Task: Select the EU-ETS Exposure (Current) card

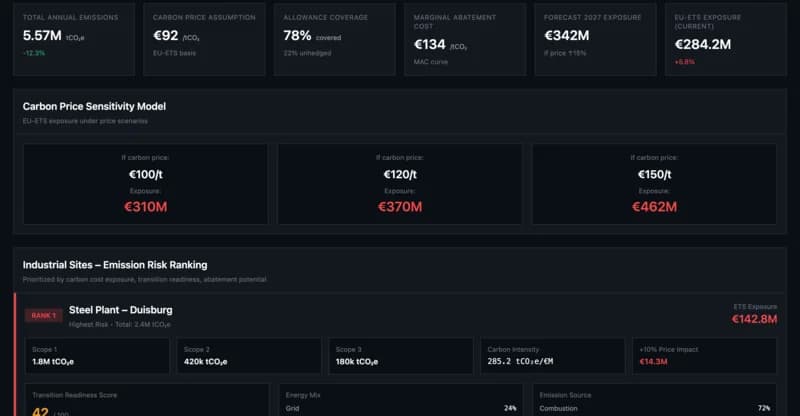Action: pos(725,39)
